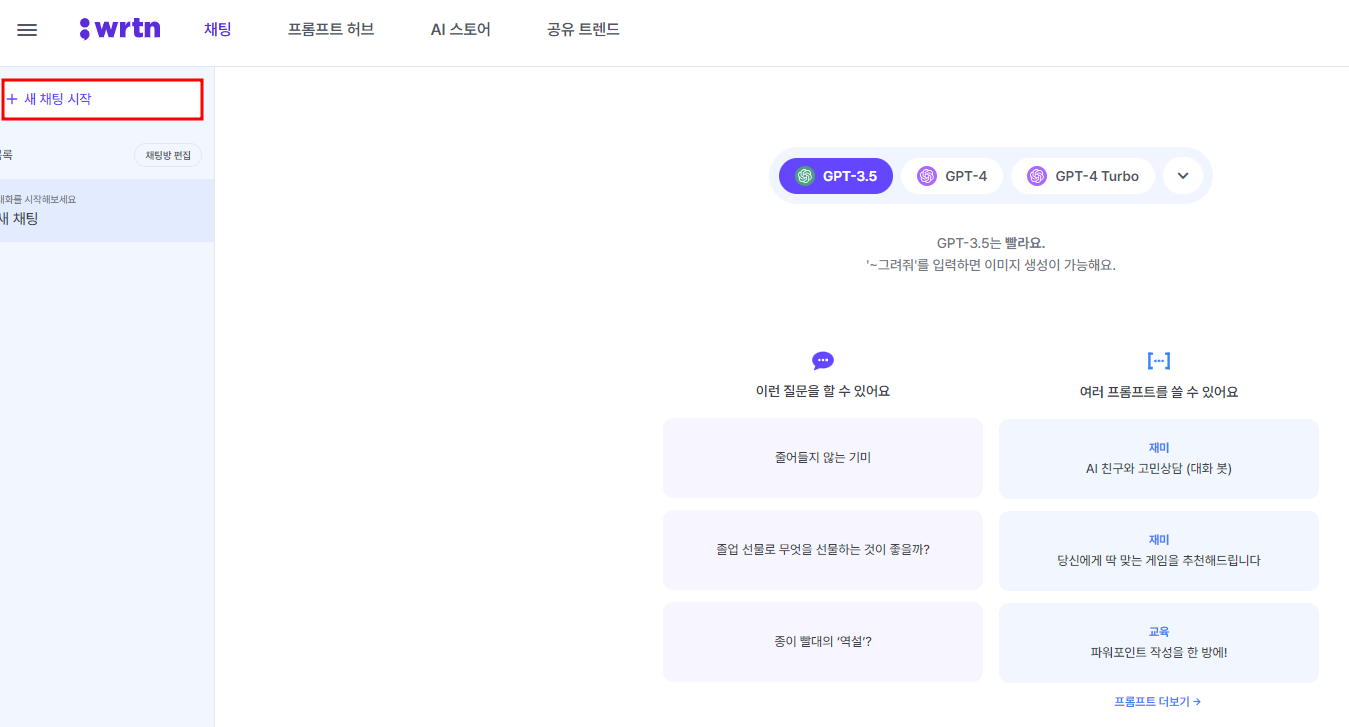The width and height of the screenshot is (1349, 727).
Task: Click the bracket prompt icon
Action: pos(1159,361)
